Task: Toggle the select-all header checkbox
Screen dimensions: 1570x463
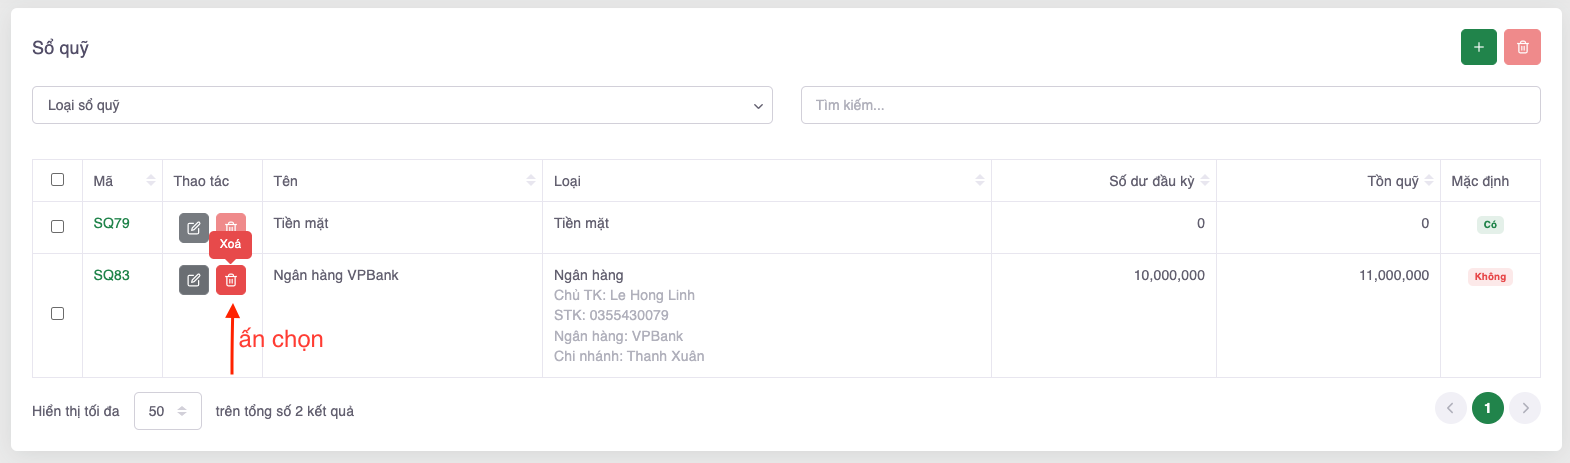Action: (57, 180)
